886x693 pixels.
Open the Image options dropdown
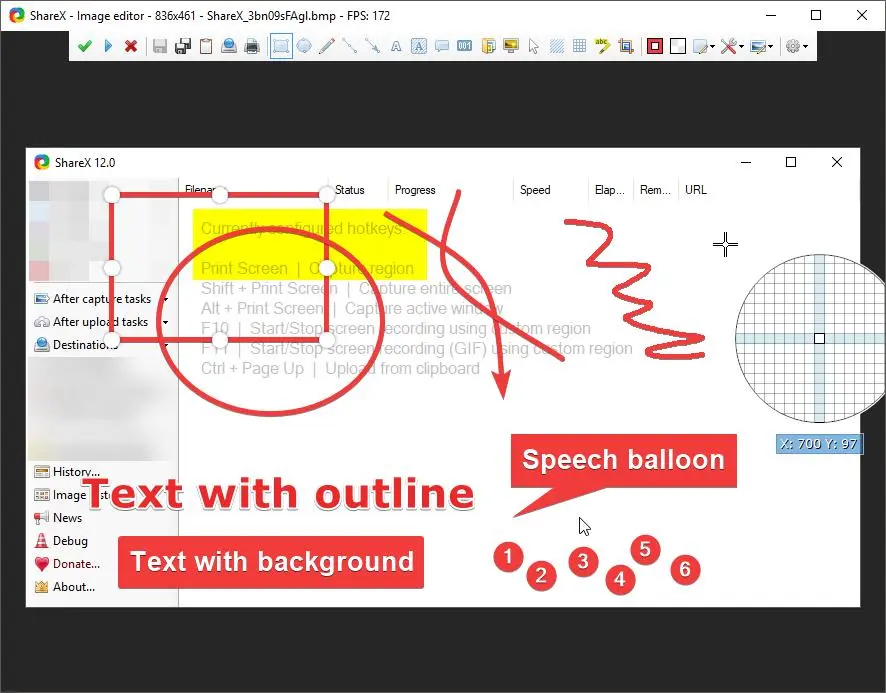(762, 46)
